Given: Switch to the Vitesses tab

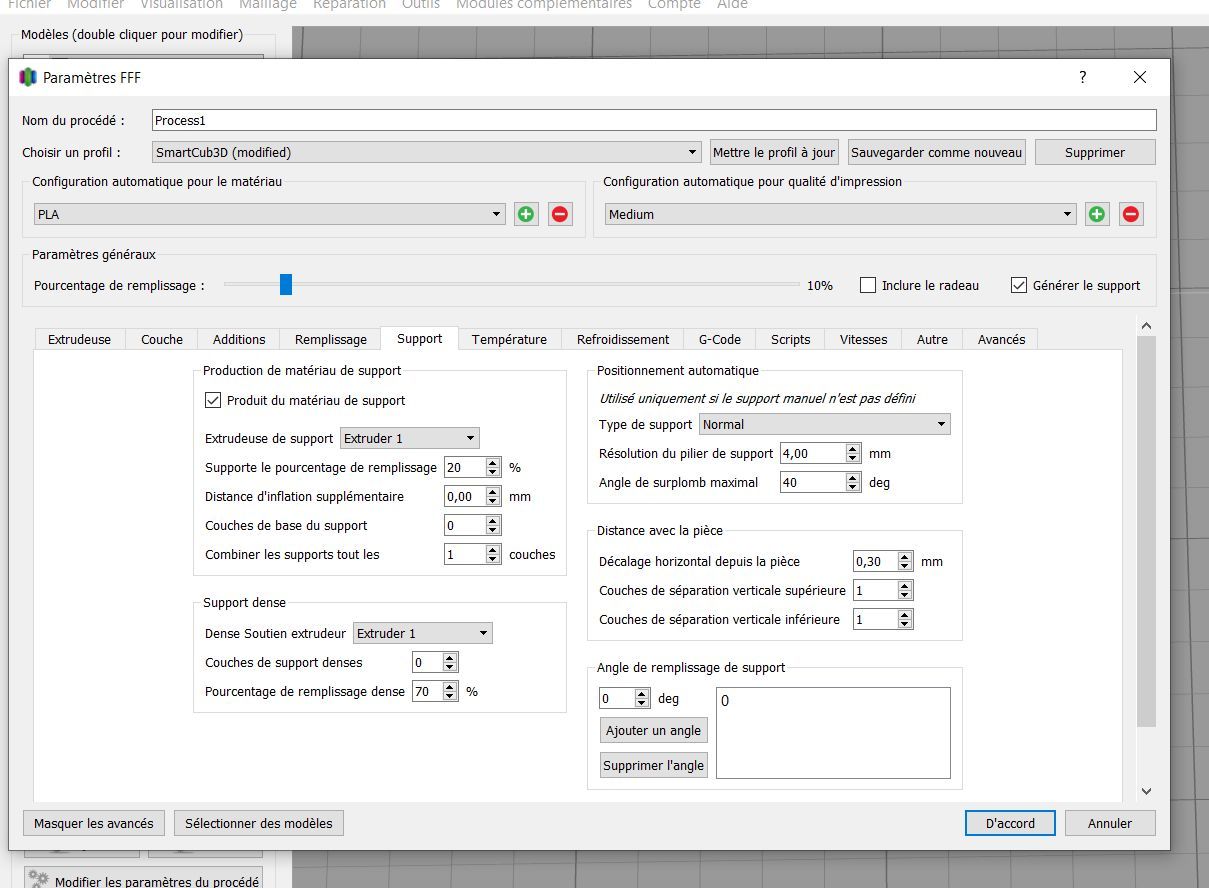Looking at the screenshot, I should pyautogui.click(x=864, y=339).
